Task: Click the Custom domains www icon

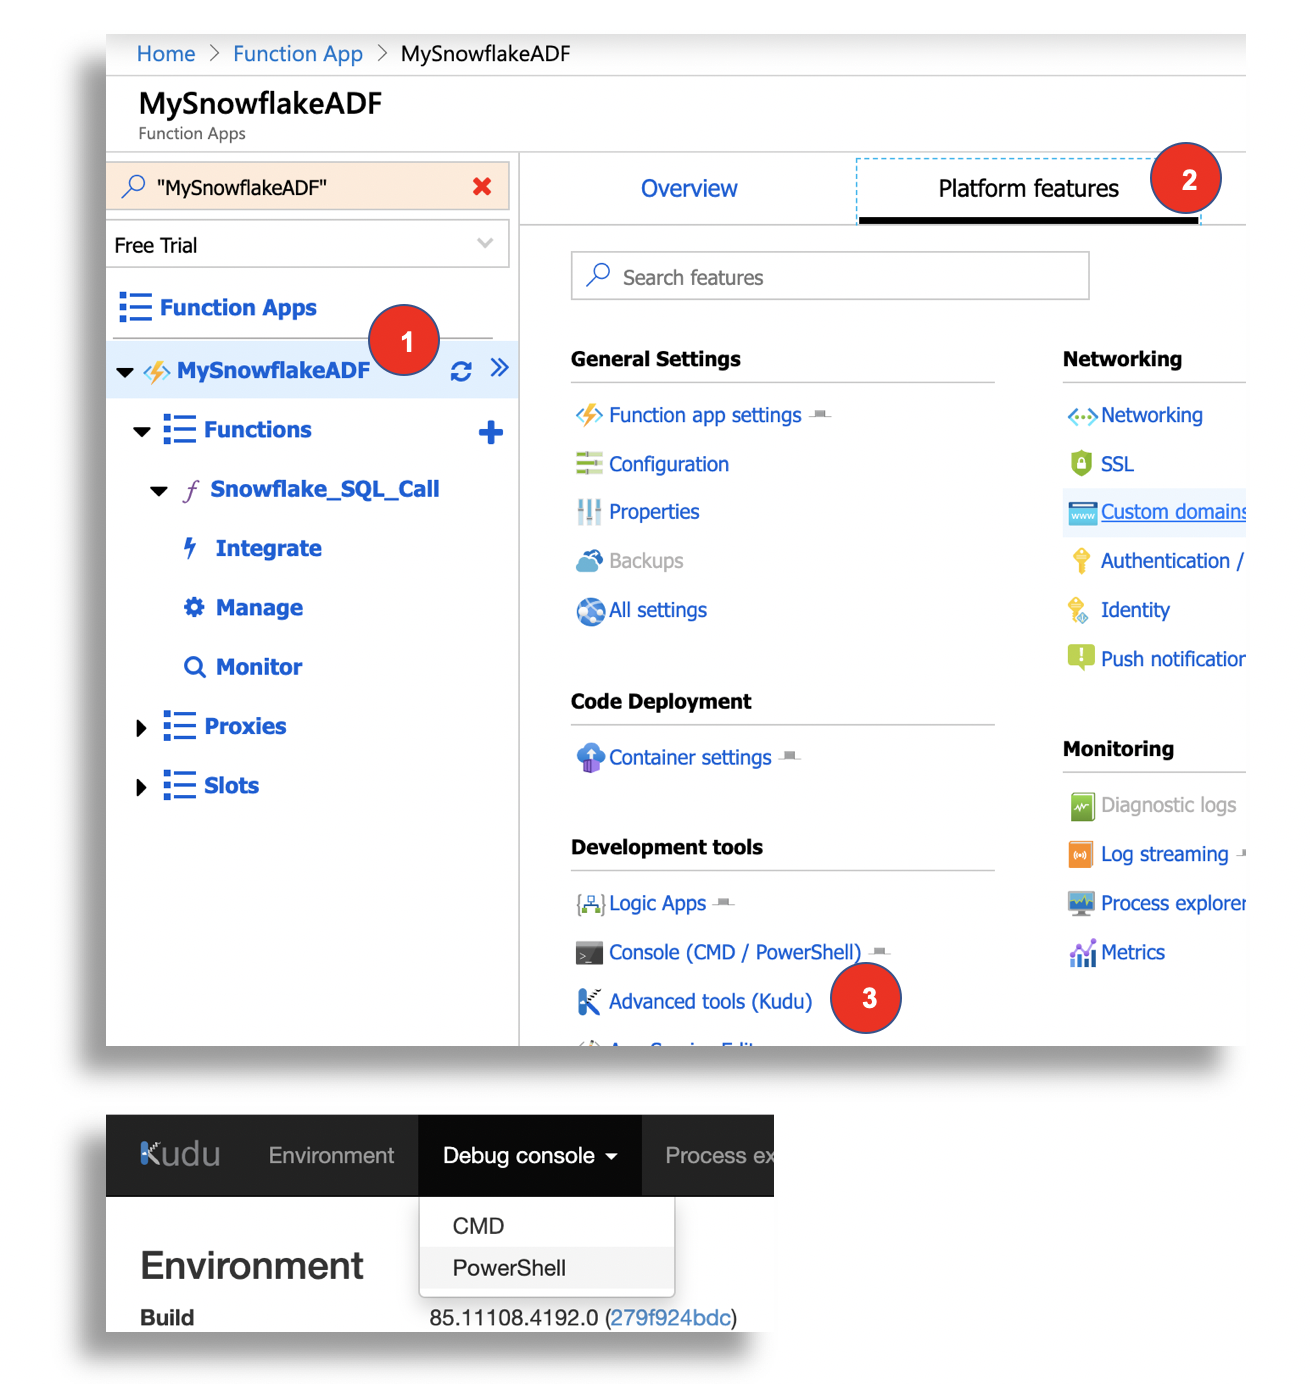Action: 1082,513
